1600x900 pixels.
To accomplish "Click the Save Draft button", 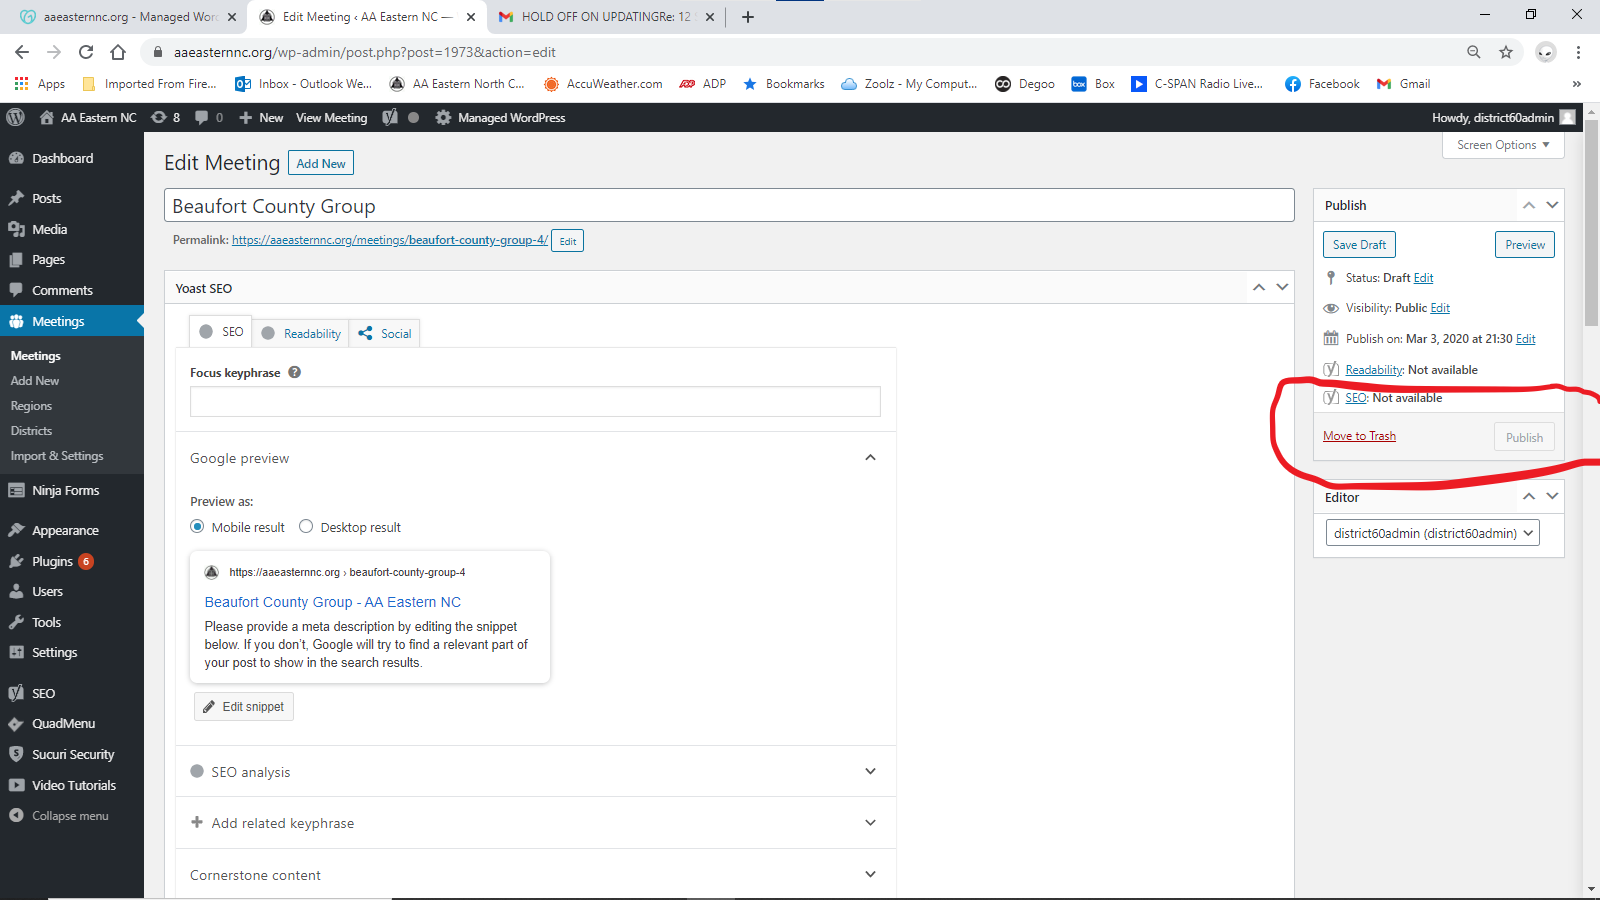I will point(1358,244).
